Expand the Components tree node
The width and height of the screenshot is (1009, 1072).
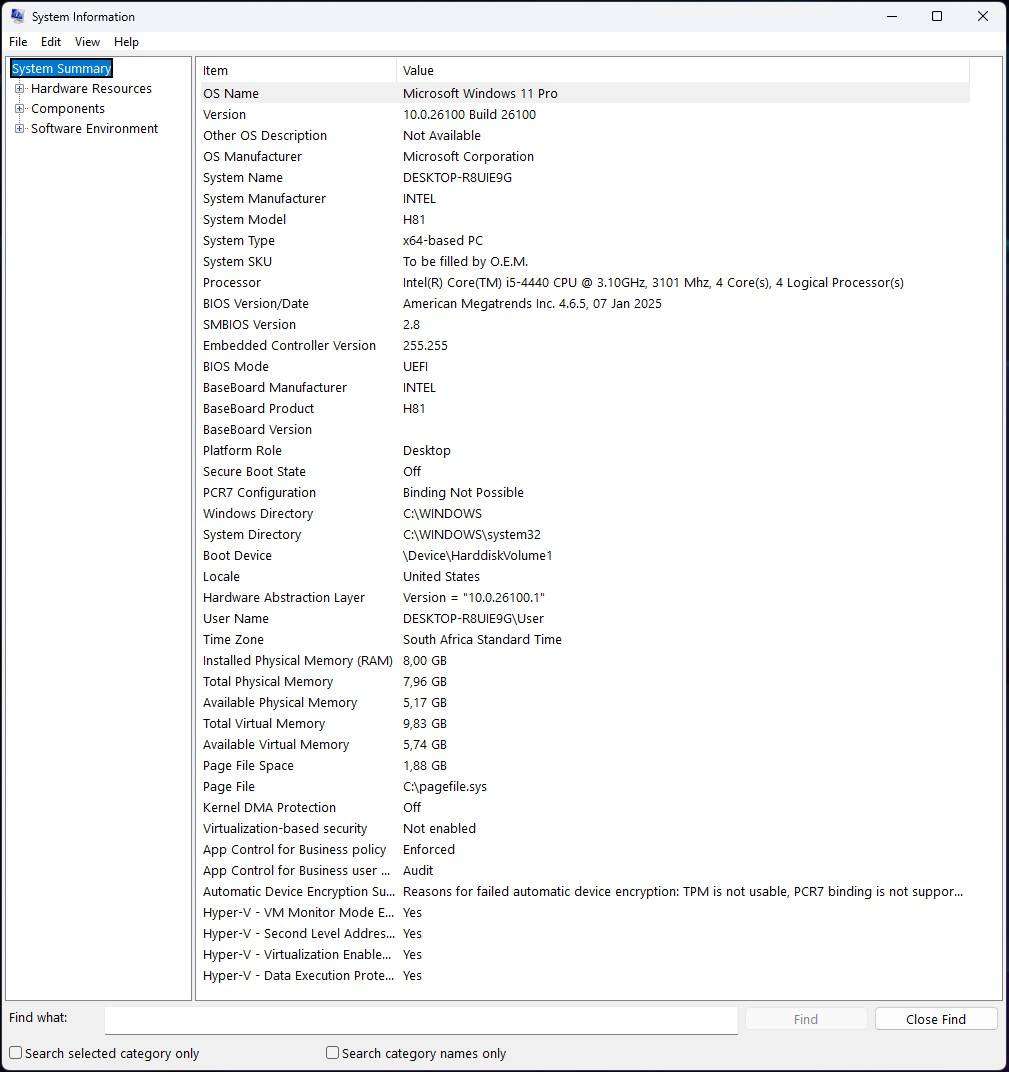(18, 108)
